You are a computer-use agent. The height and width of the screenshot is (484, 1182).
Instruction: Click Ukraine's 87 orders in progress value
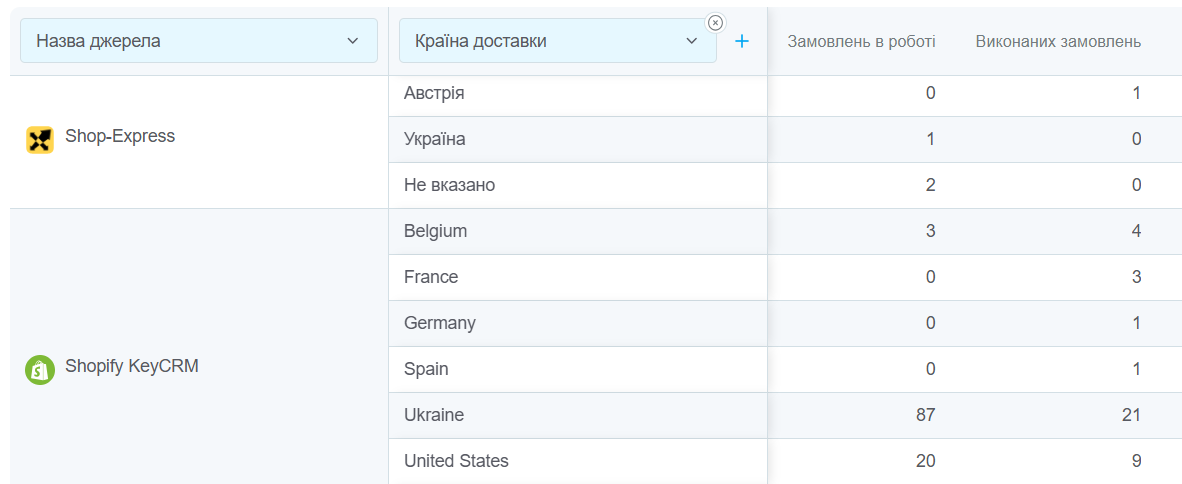point(925,415)
